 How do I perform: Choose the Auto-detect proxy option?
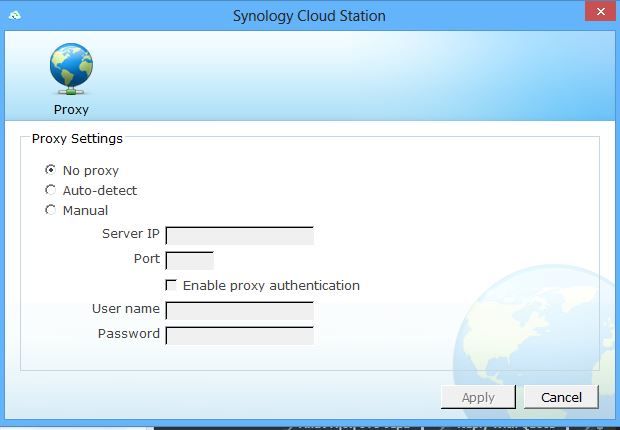51,190
